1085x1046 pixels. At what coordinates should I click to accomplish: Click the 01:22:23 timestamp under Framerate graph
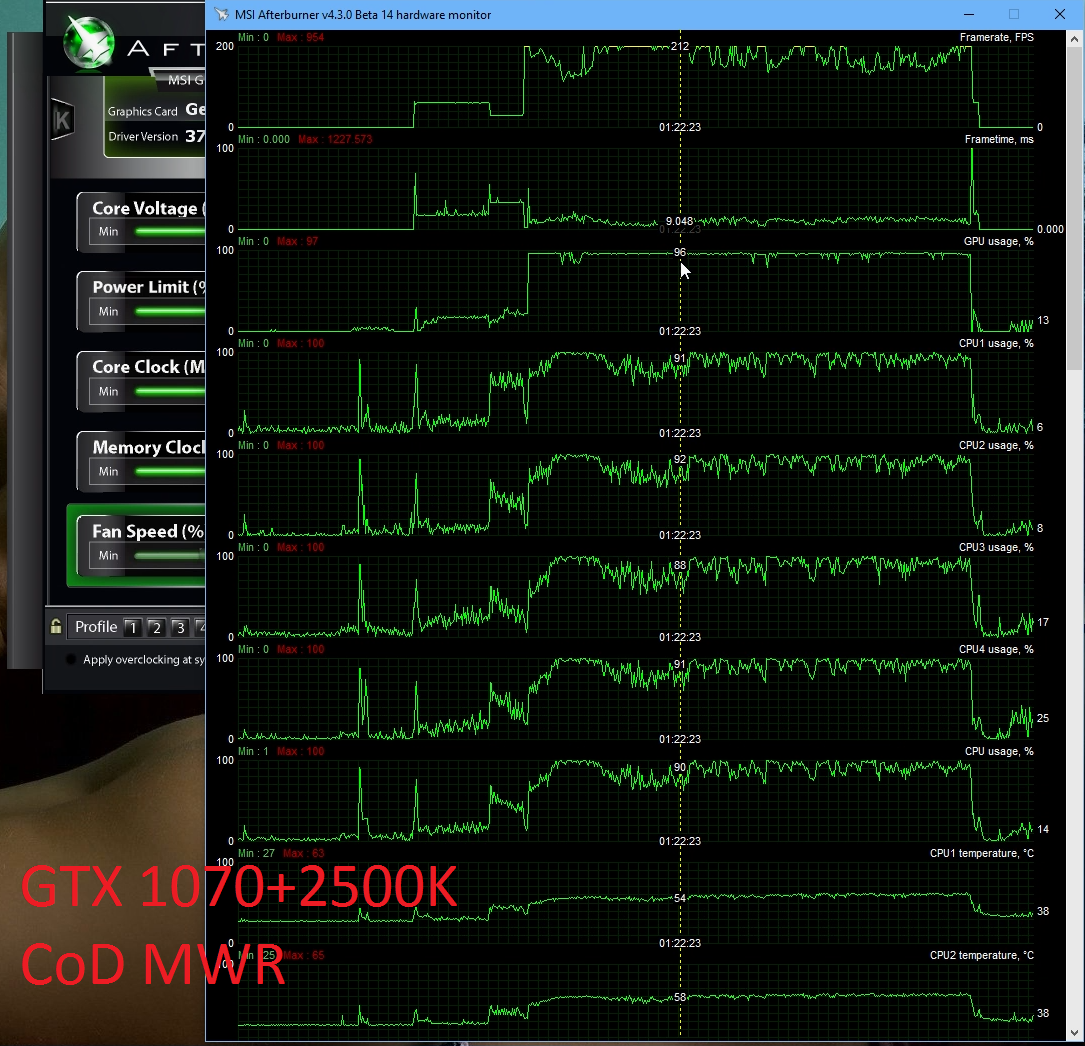point(680,127)
